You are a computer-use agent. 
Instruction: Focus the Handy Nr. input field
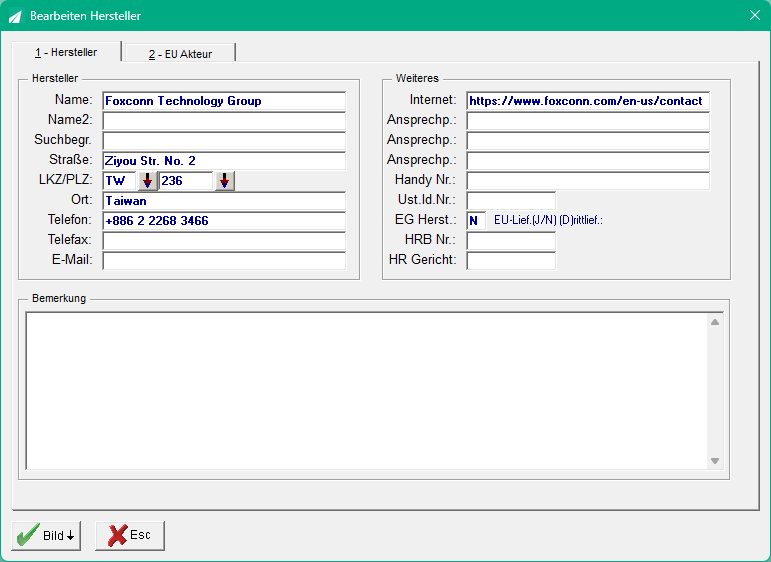[588, 181]
